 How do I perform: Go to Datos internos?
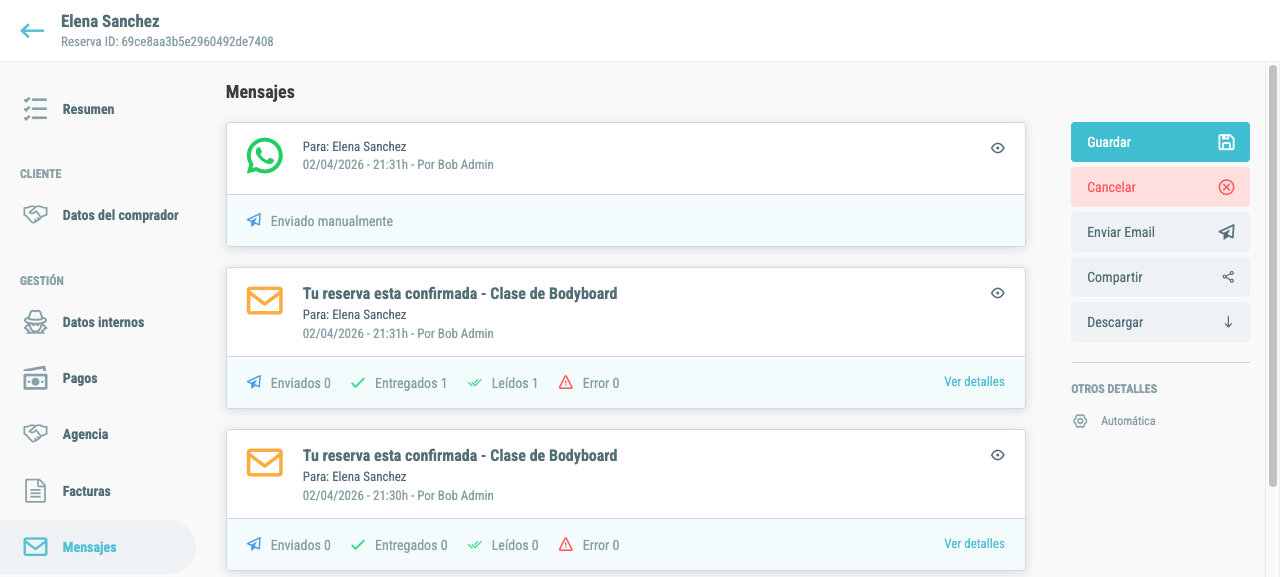point(98,323)
